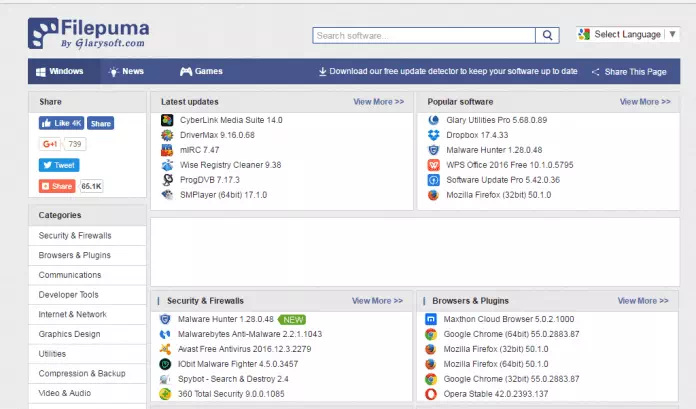Screen dimensions: 696x409
Task: Click the WPS Office 2016 icon
Action: pyautogui.click(x=433, y=165)
